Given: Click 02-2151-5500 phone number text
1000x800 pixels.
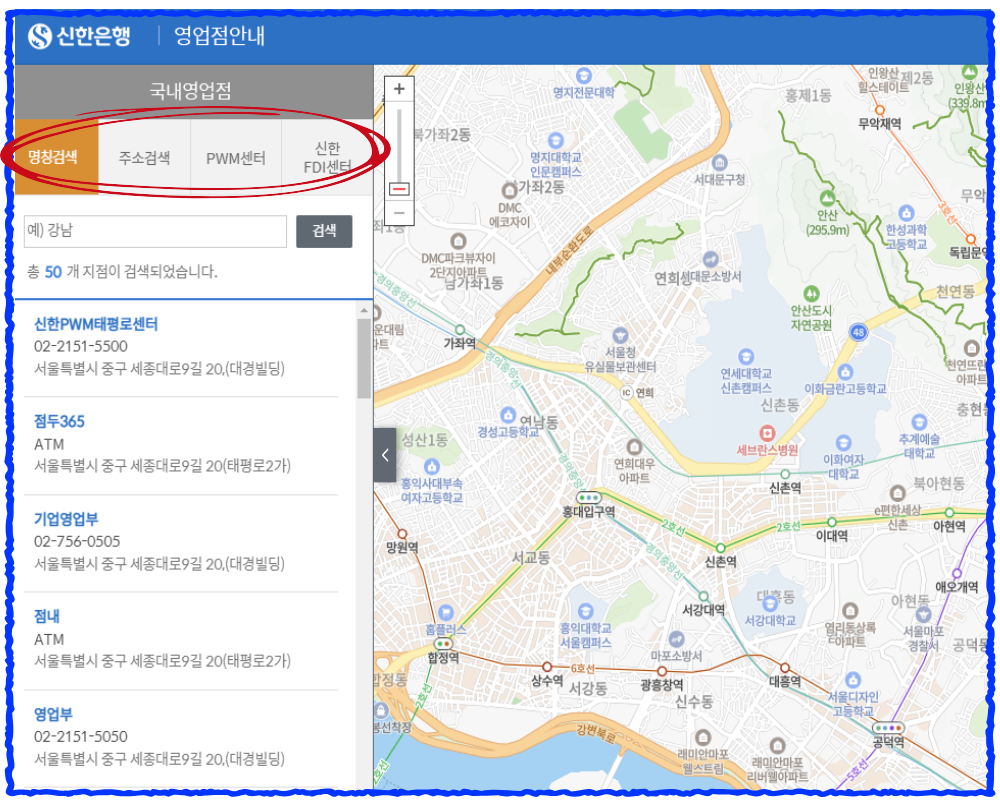Looking at the screenshot, I should (x=81, y=346).
